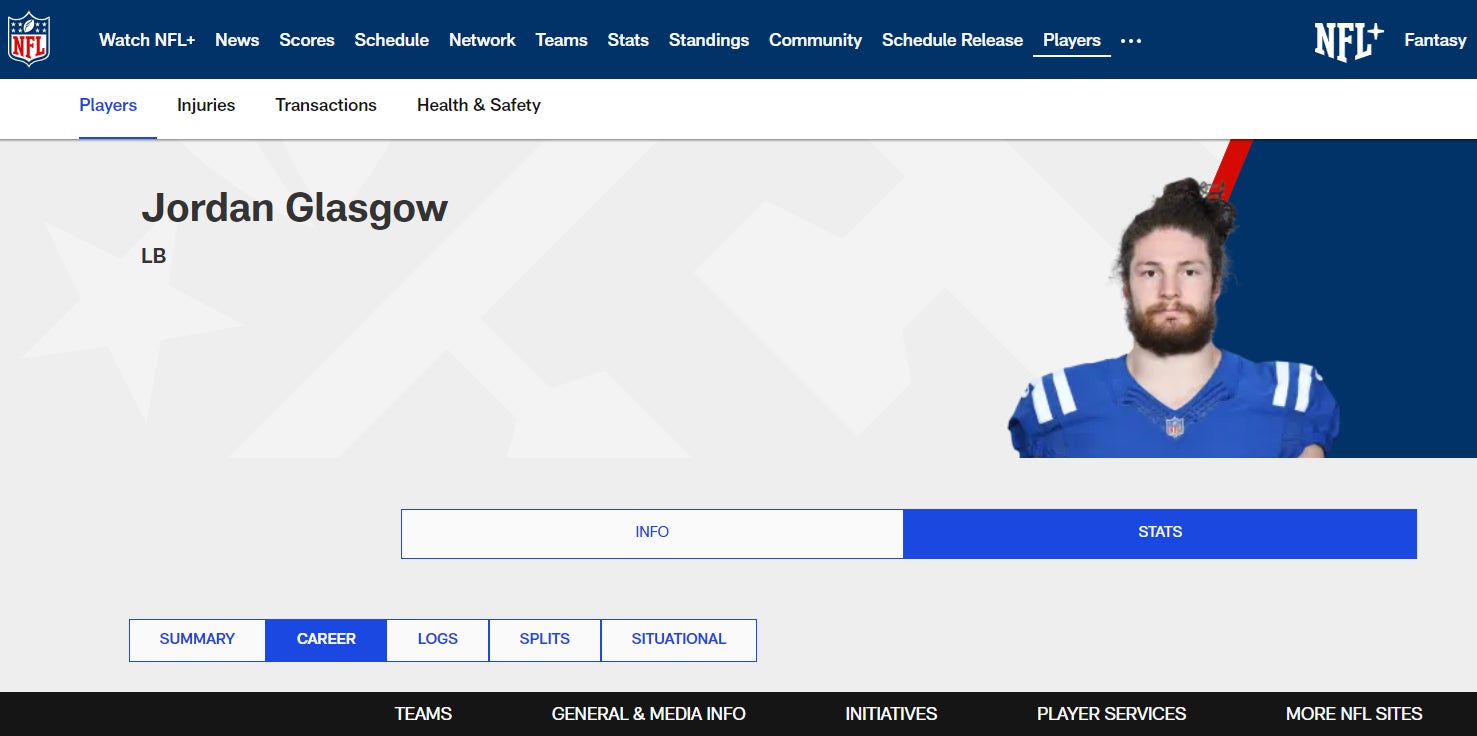Select Schedule Release in top nav

point(952,40)
